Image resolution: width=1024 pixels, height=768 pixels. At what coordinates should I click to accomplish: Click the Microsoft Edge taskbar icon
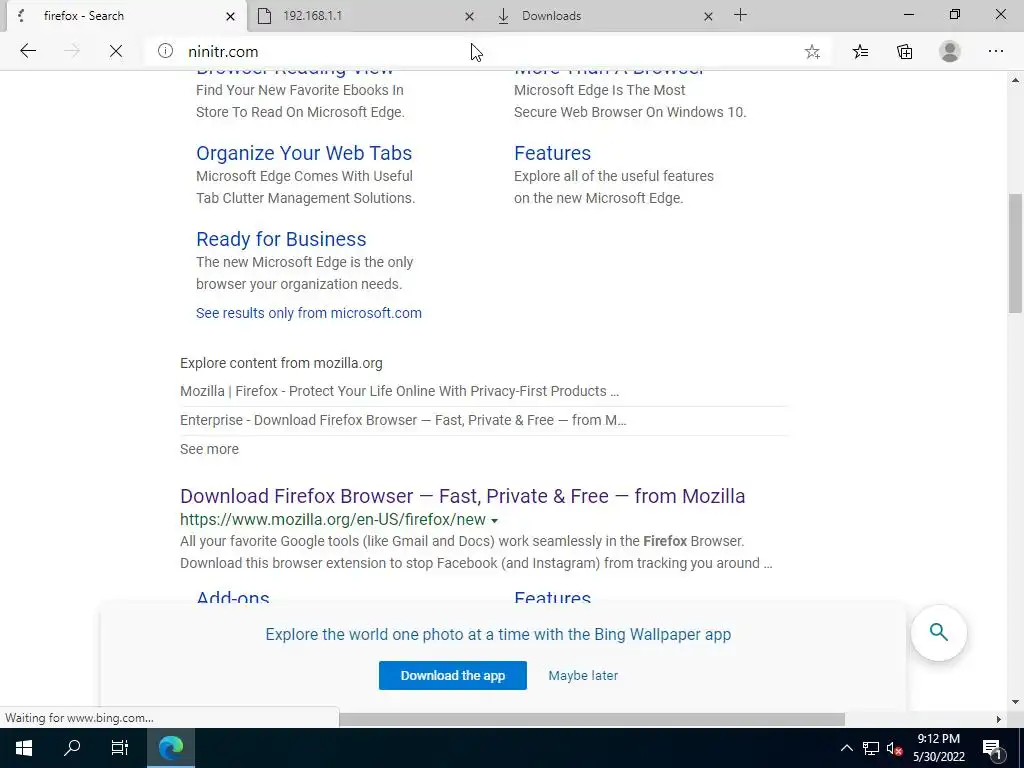[170, 748]
